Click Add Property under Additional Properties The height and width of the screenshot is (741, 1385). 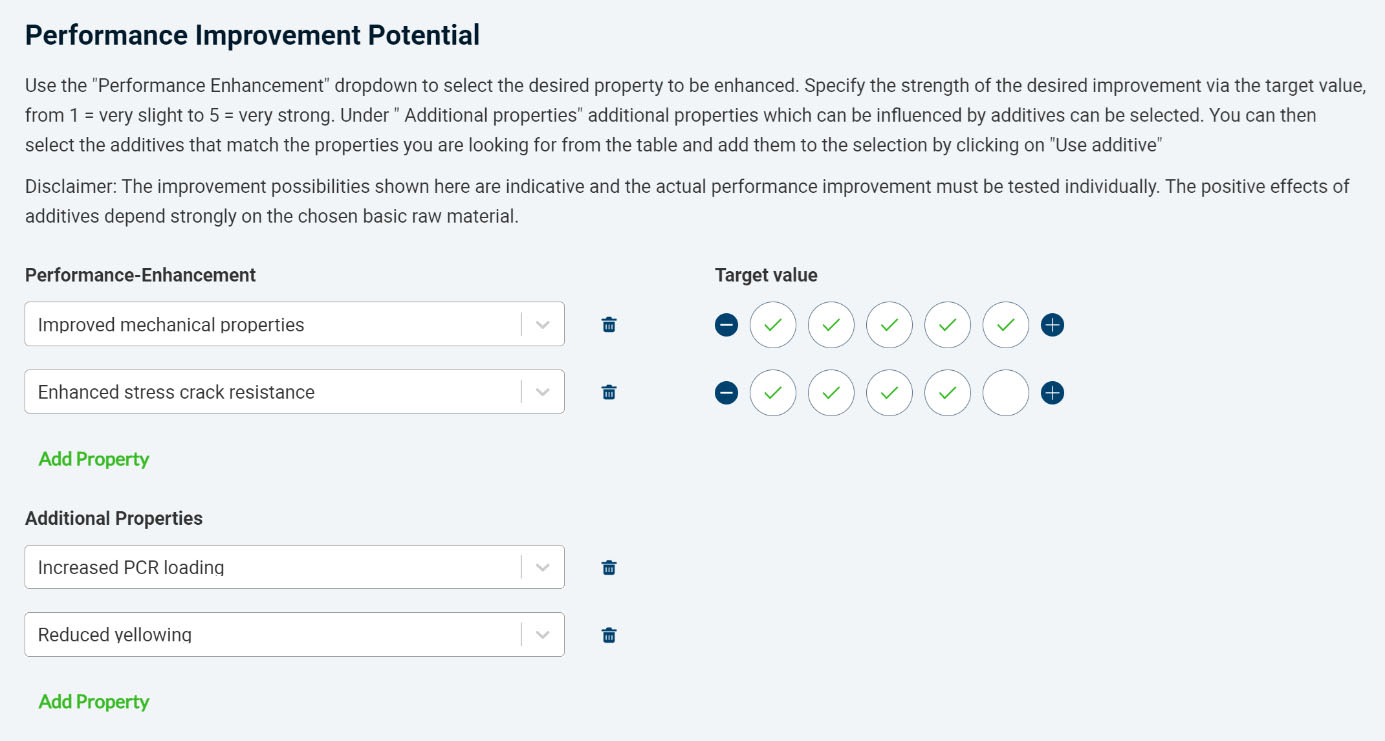coord(94,702)
